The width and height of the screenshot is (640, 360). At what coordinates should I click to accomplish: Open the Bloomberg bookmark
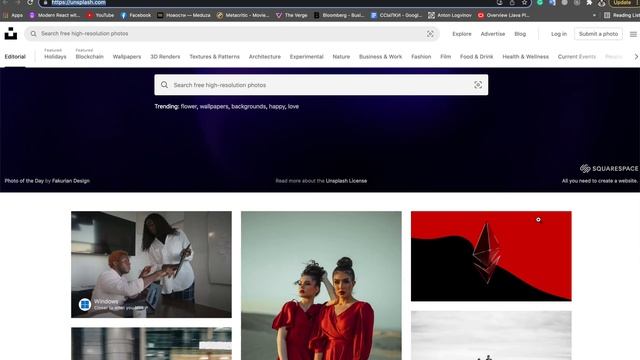pos(339,15)
